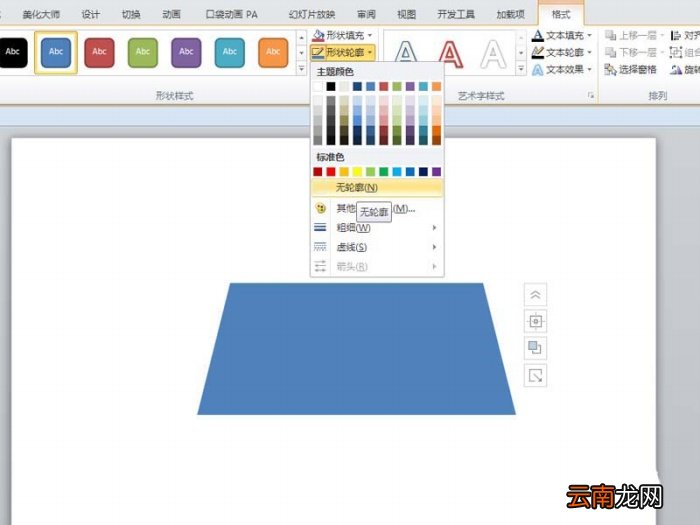Expand the 虚线(S) dashes submenu
Image resolution: width=700 pixels, height=525 pixels.
tap(377, 247)
